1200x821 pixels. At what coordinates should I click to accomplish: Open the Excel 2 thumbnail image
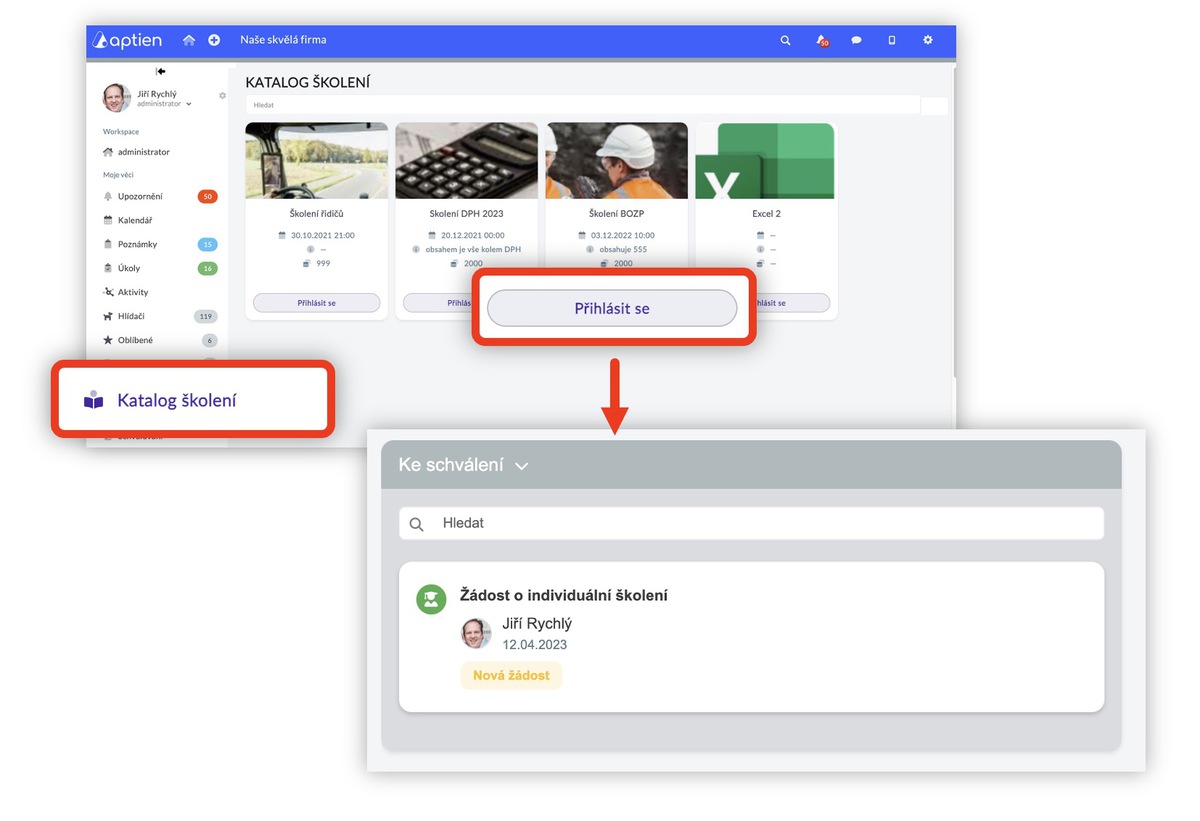point(765,160)
